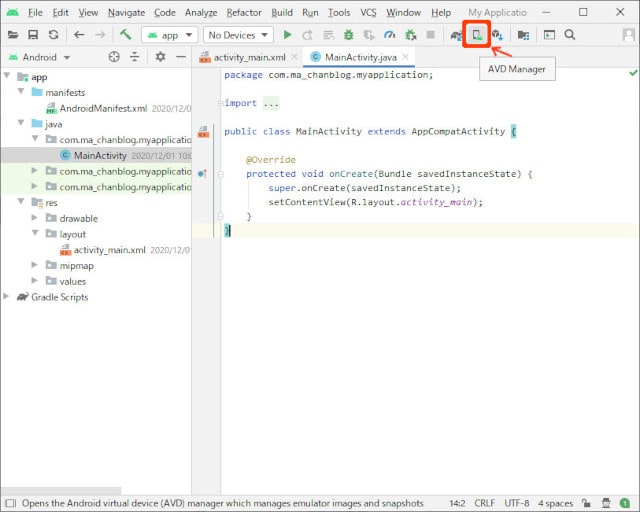Open the Android project view dropdown
The image size is (640, 512).
click(x=40, y=57)
